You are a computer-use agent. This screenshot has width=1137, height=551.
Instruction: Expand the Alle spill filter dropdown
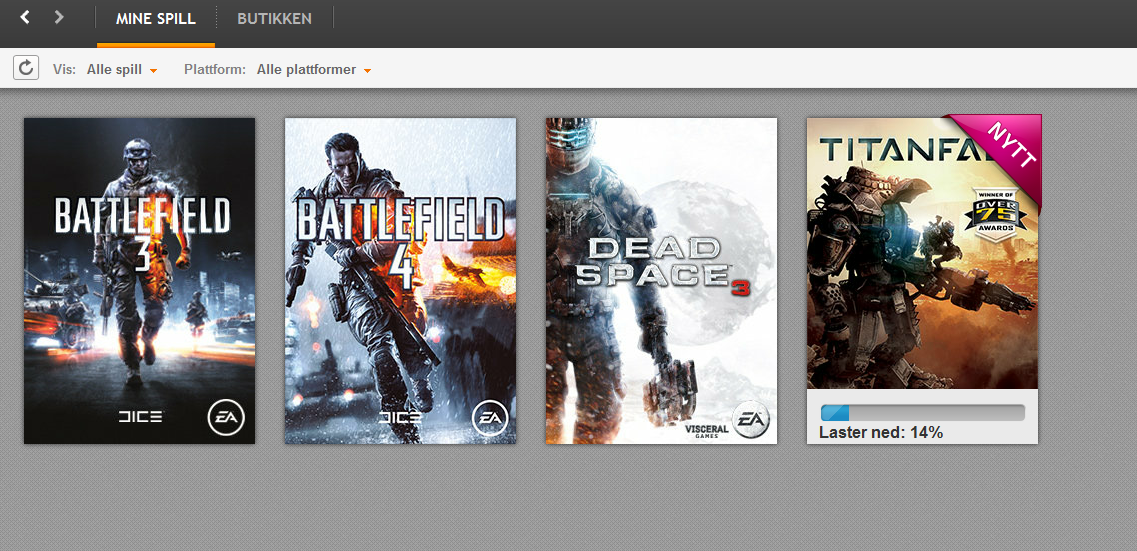(x=122, y=70)
